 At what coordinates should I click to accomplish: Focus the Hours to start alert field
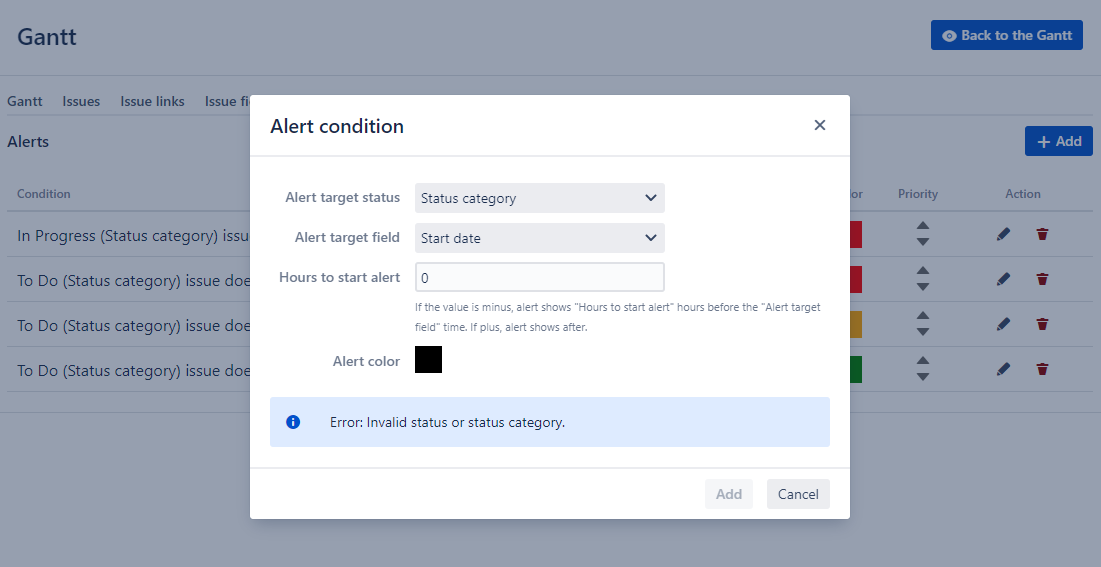point(539,277)
